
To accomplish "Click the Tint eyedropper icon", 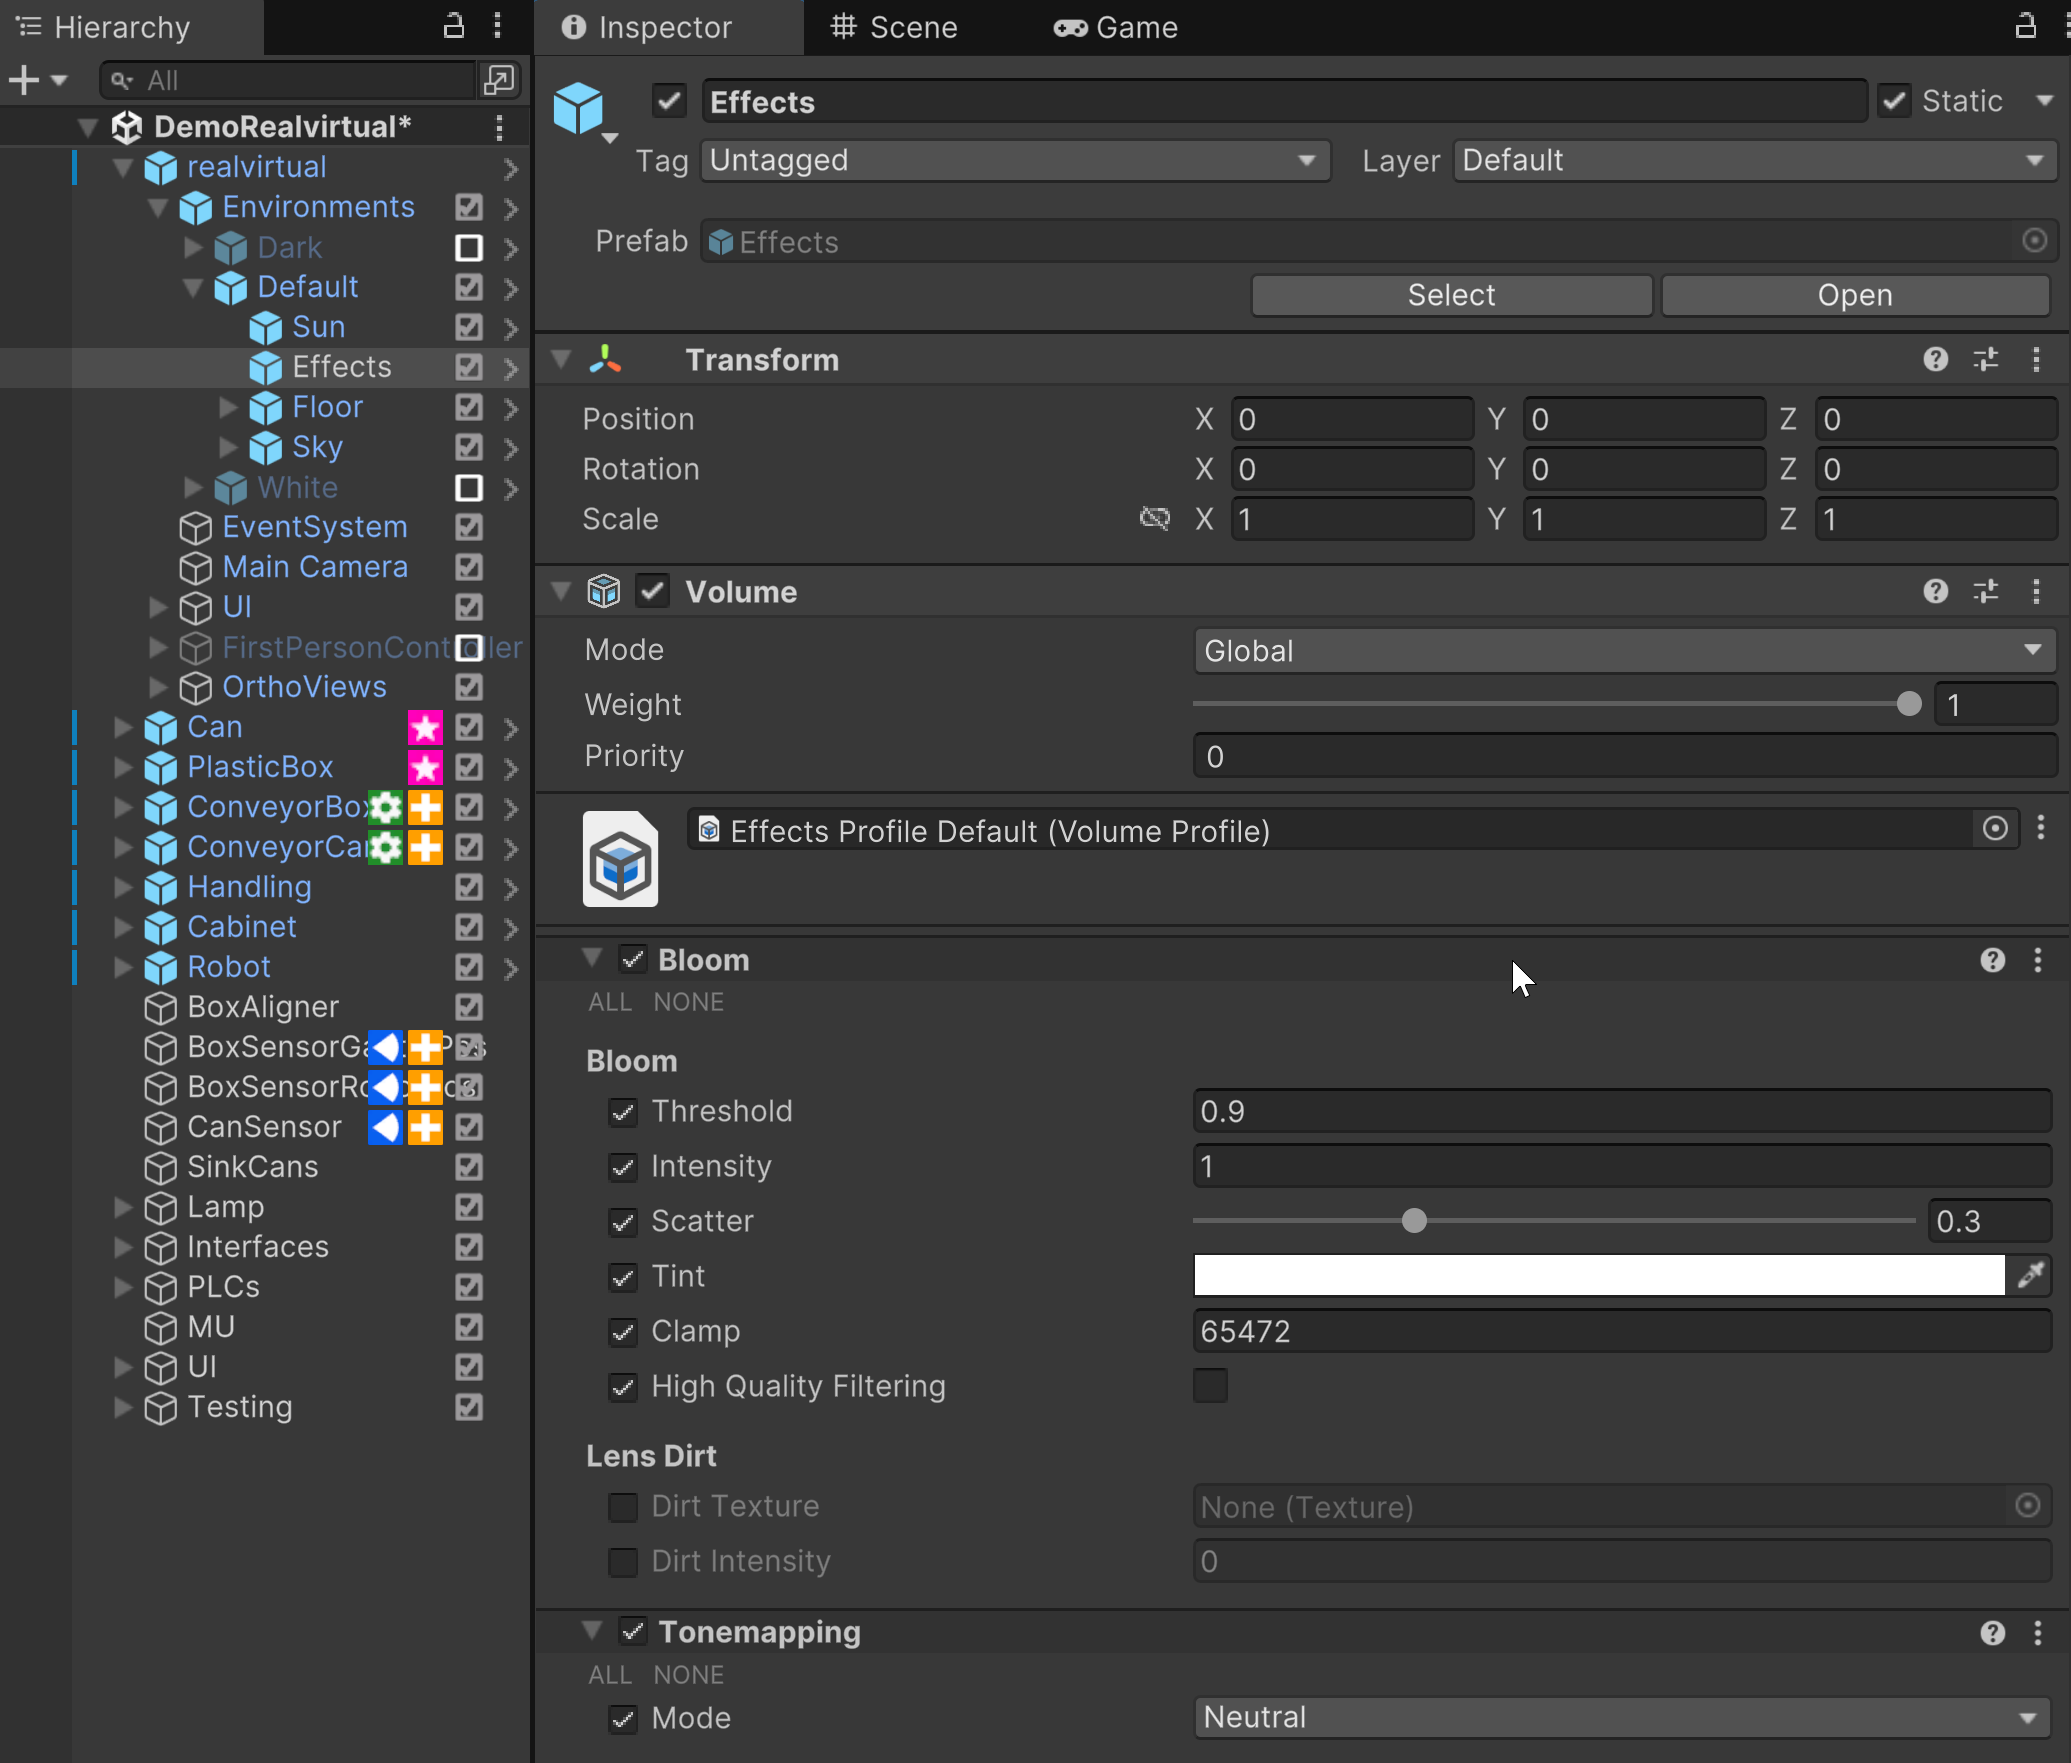I will point(2030,1275).
